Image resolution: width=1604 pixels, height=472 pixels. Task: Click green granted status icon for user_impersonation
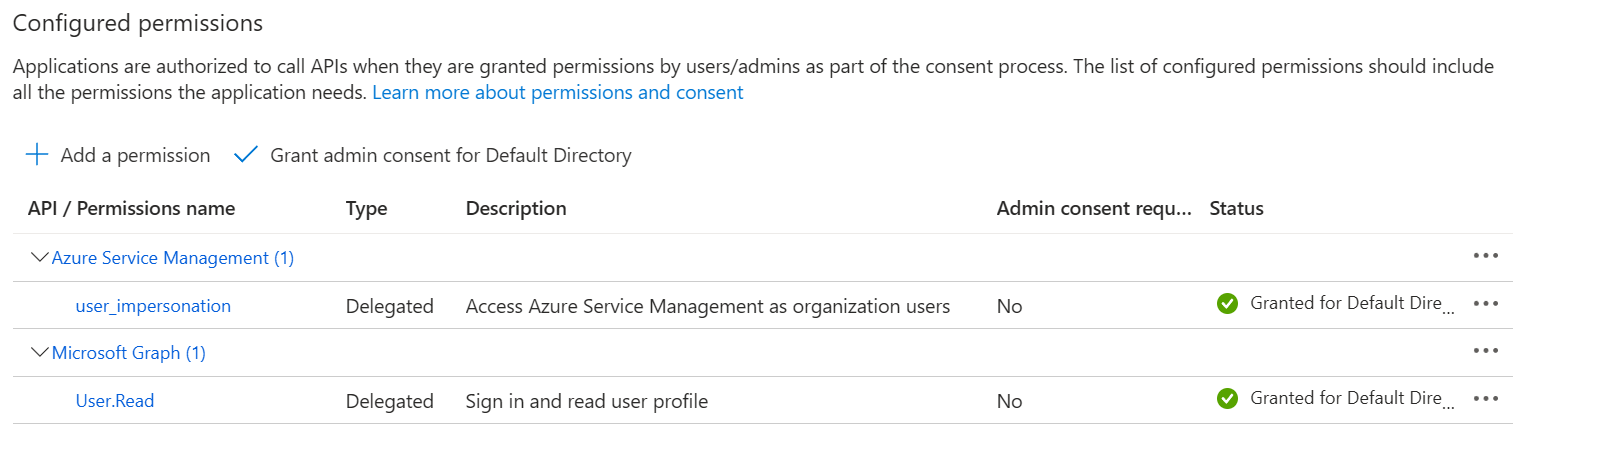coord(1228,304)
